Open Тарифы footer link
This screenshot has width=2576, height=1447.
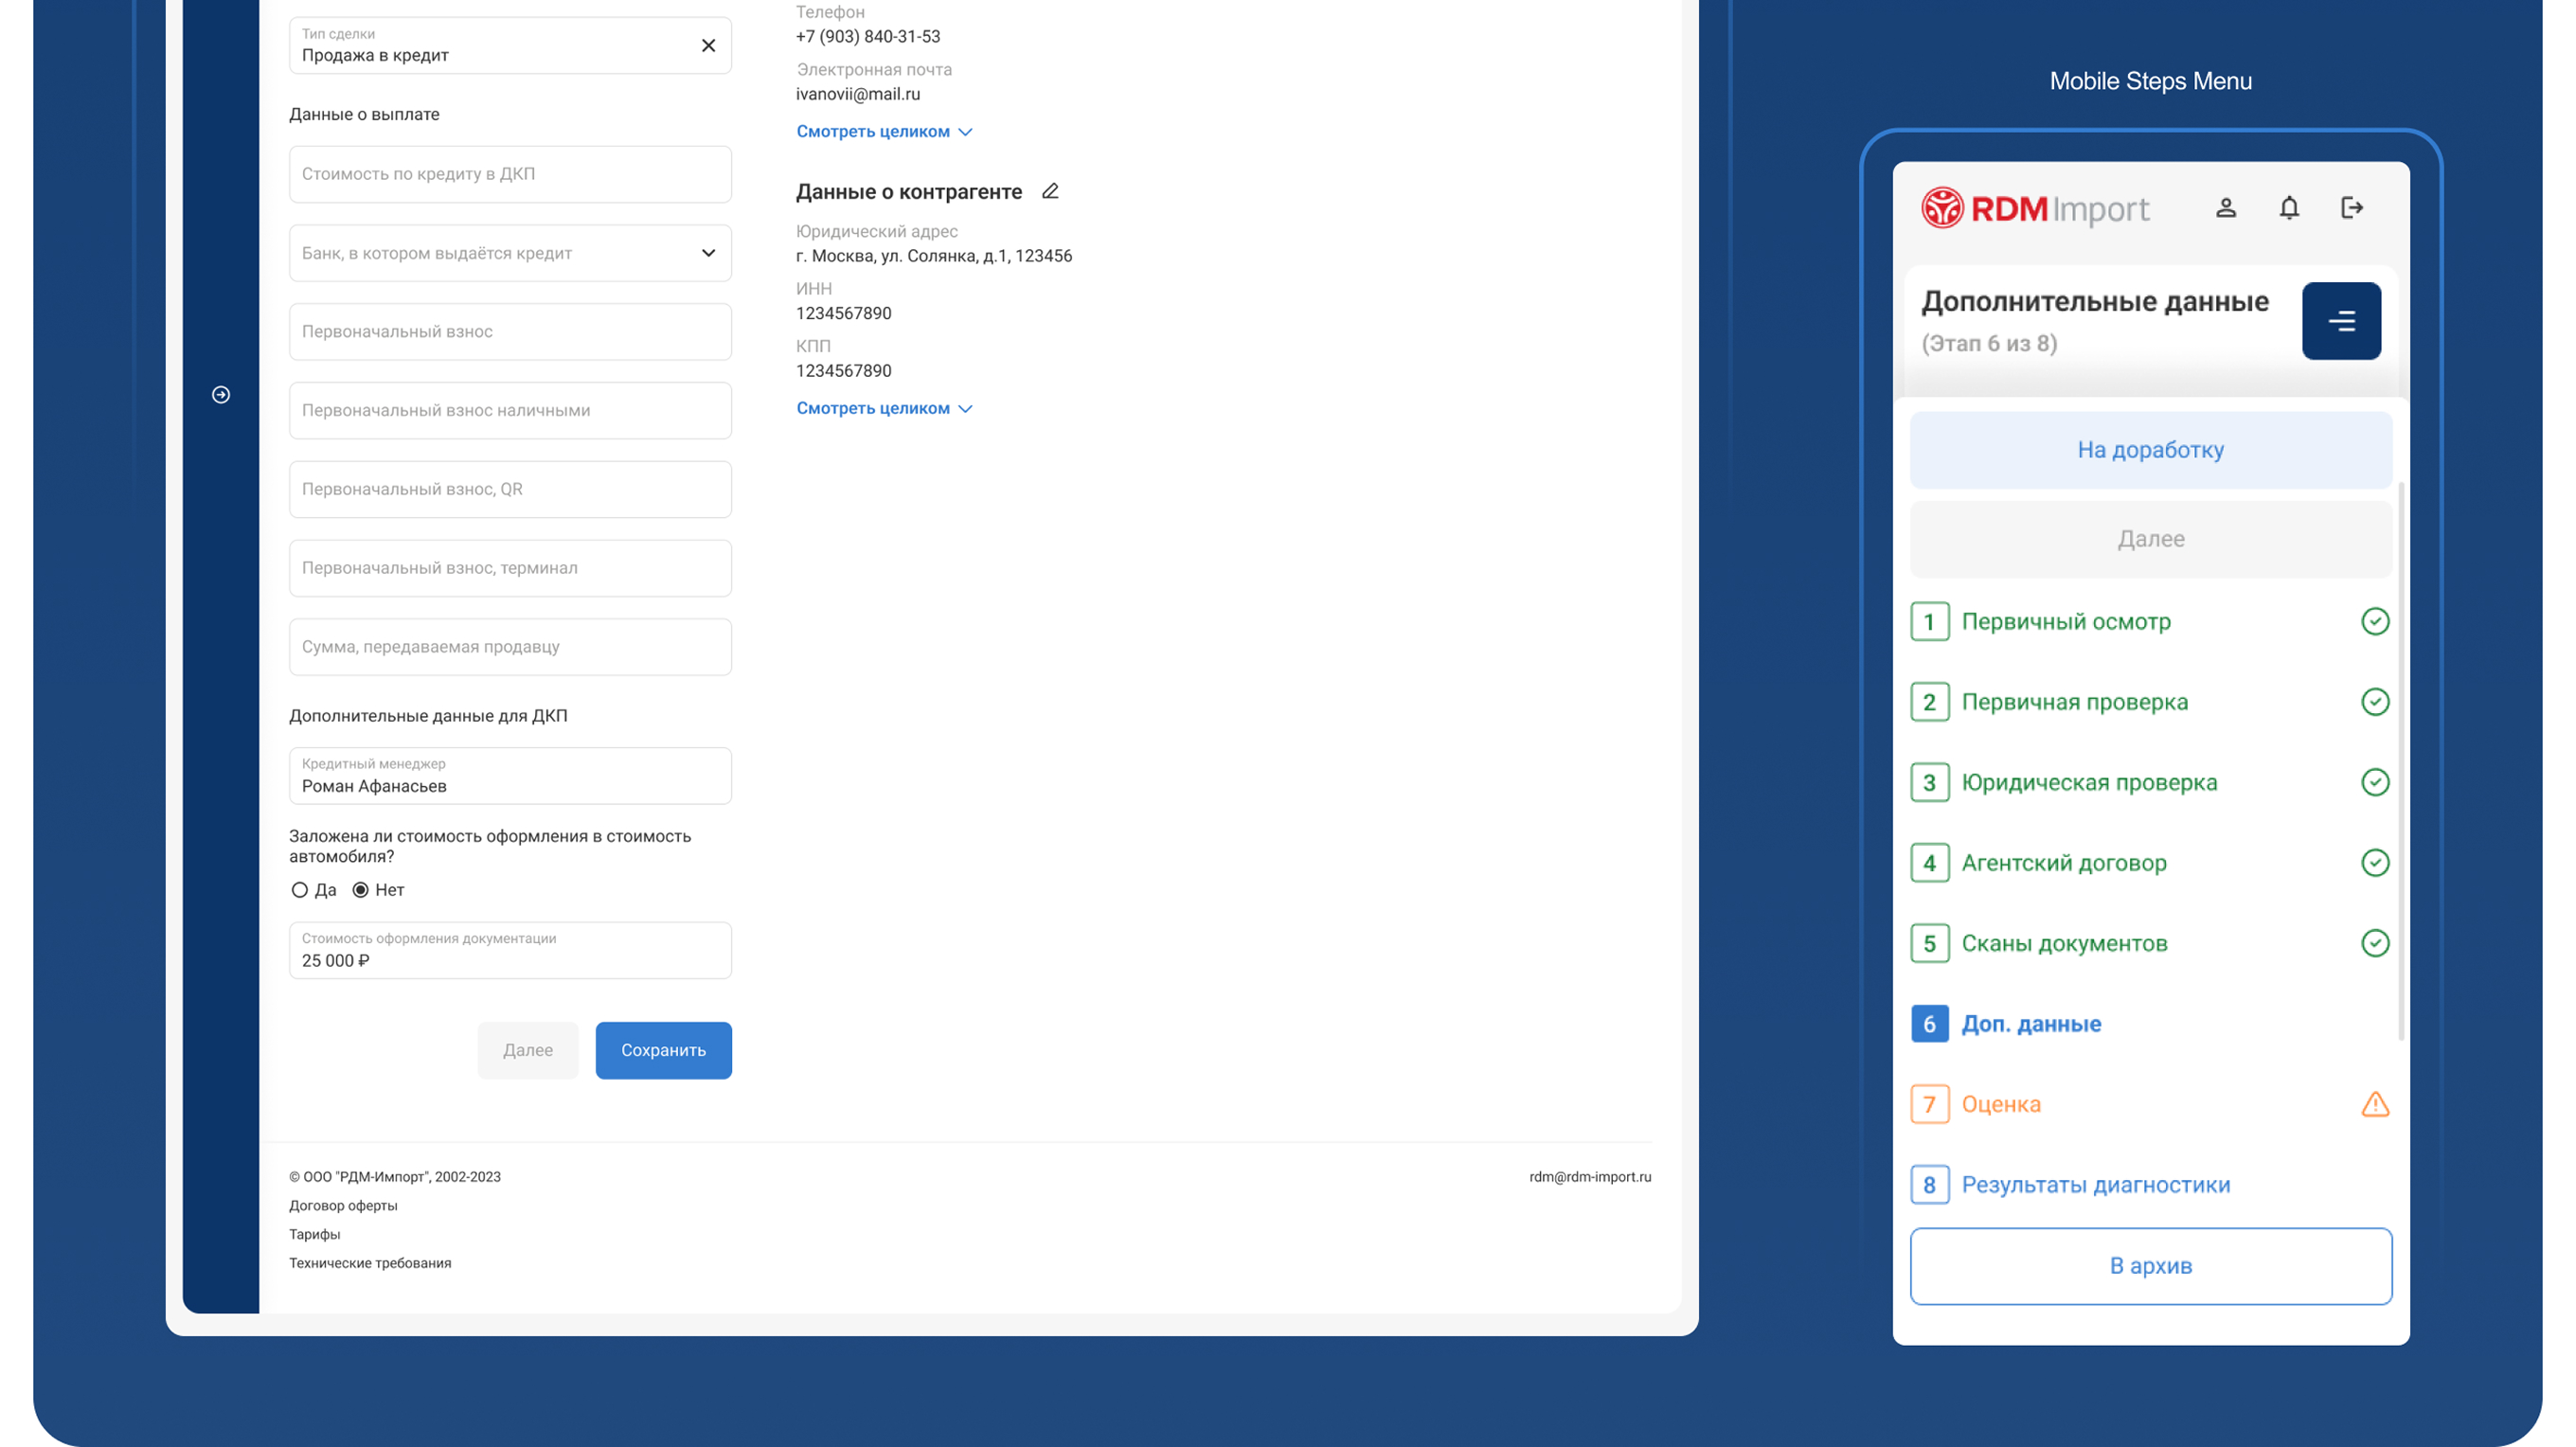tap(314, 1235)
